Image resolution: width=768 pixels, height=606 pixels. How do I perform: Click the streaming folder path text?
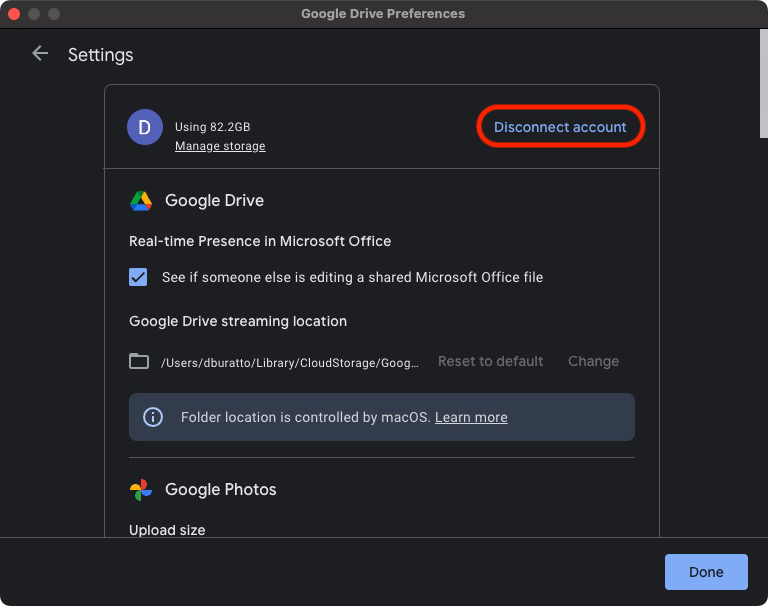coord(289,363)
